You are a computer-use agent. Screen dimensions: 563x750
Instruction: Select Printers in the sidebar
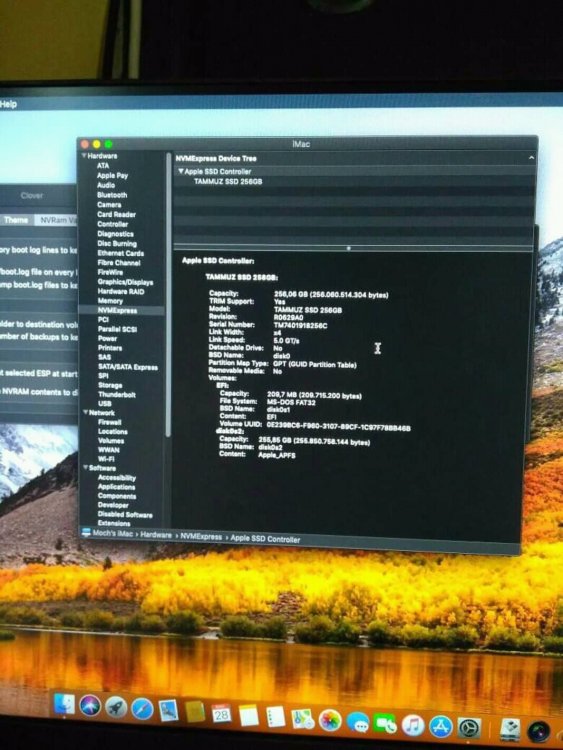[x=110, y=348]
